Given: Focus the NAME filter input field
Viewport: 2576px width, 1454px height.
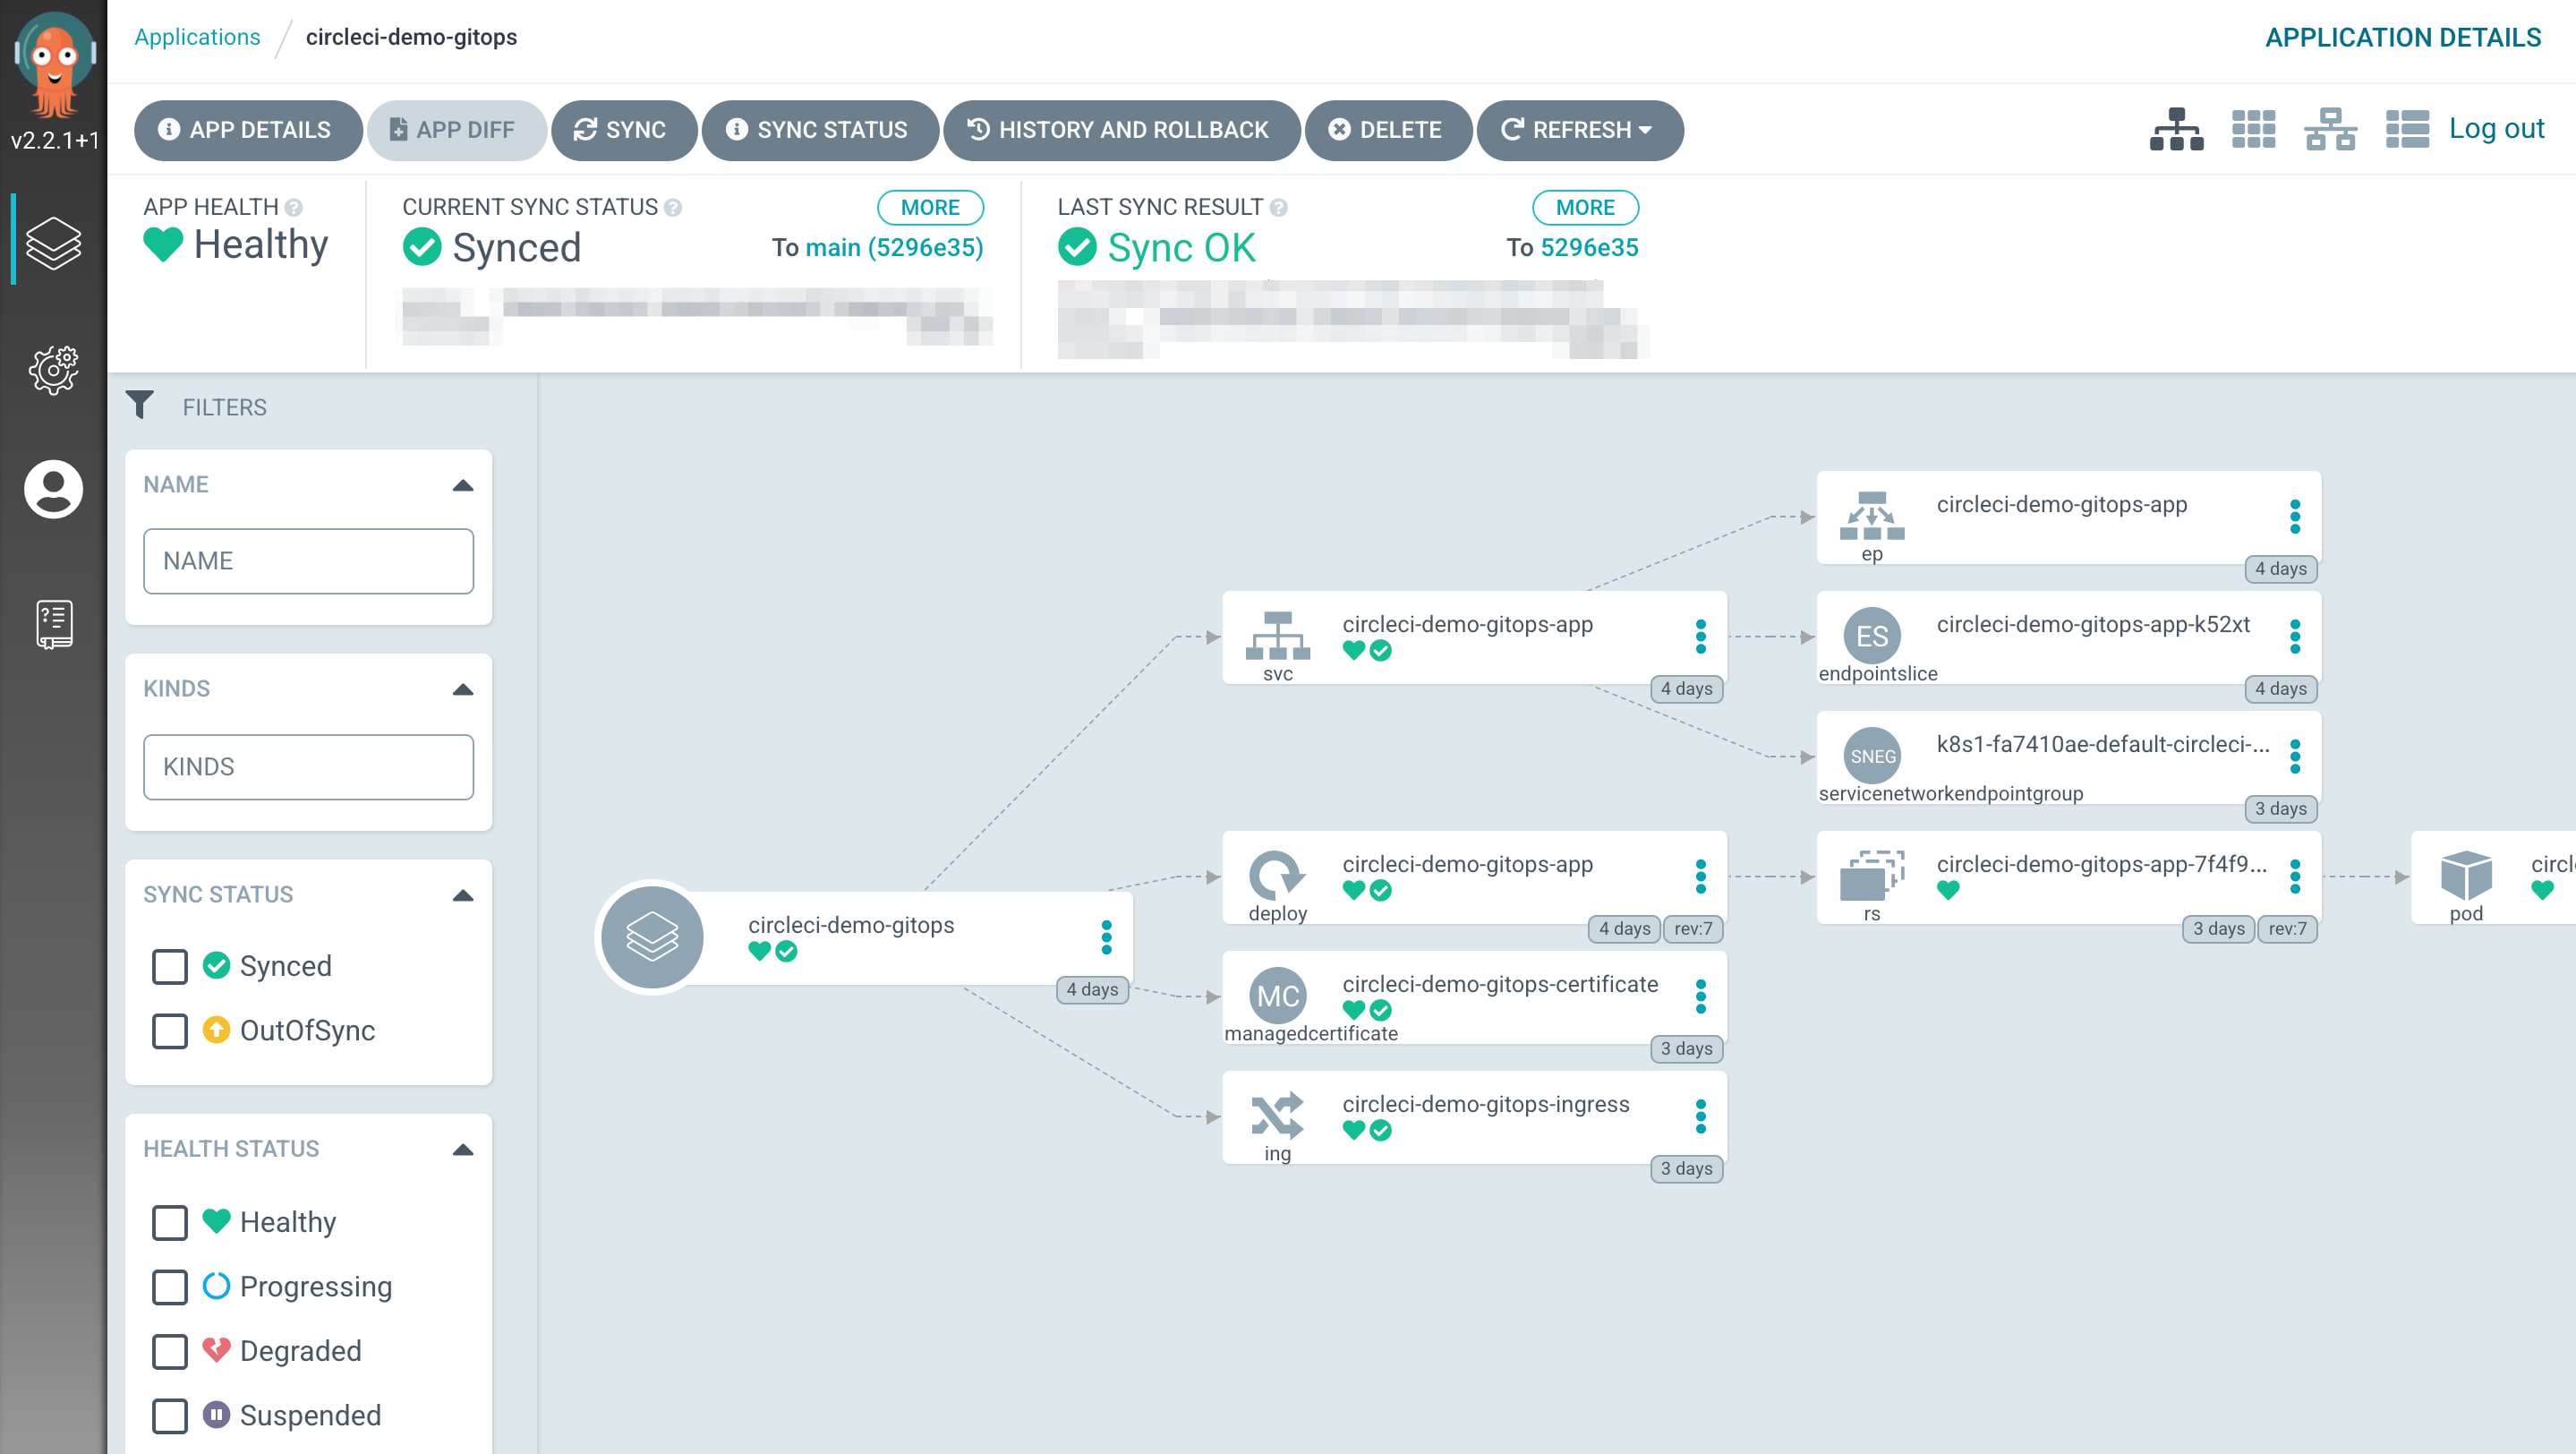Looking at the screenshot, I should 308,561.
